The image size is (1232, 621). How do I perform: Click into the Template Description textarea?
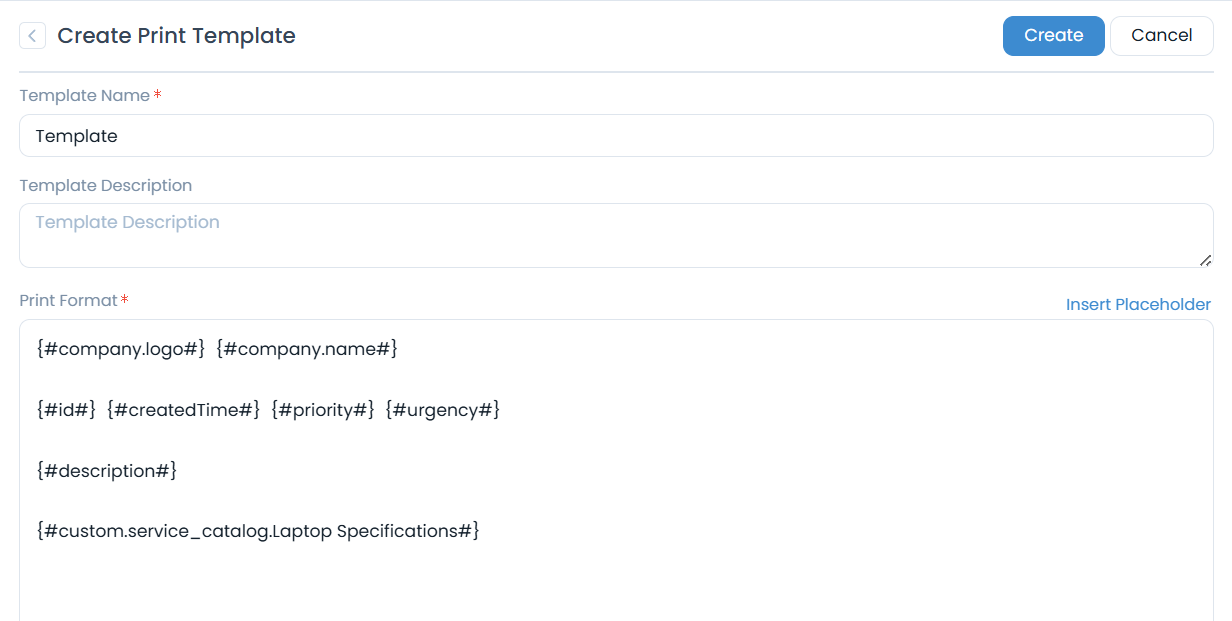coord(610,235)
